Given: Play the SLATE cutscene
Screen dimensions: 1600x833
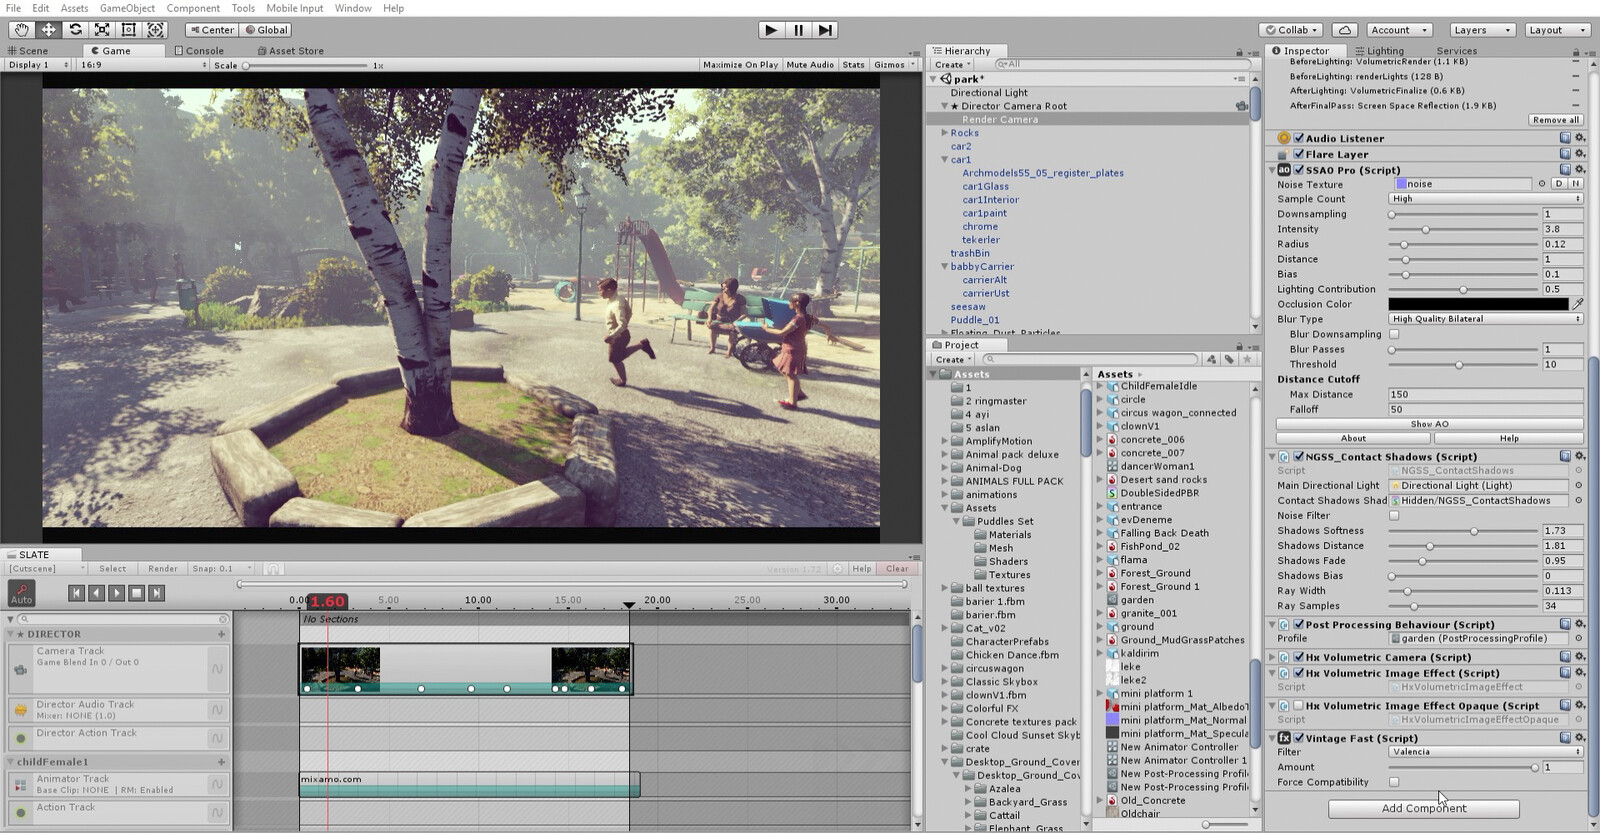Looking at the screenshot, I should pyautogui.click(x=116, y=593).
